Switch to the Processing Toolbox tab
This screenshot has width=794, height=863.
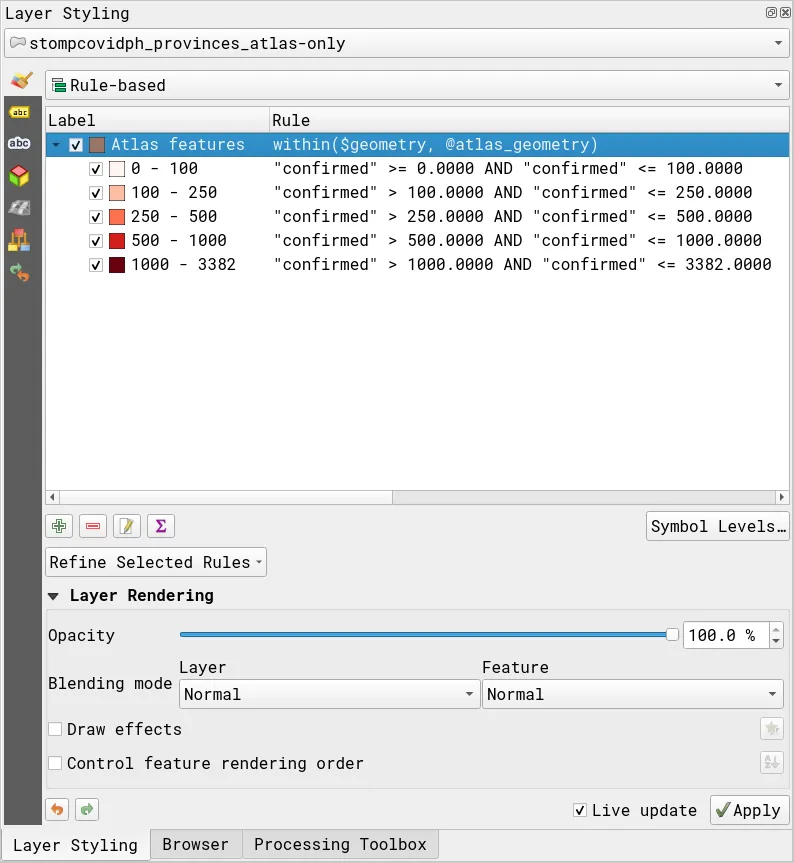pos(340,844)
